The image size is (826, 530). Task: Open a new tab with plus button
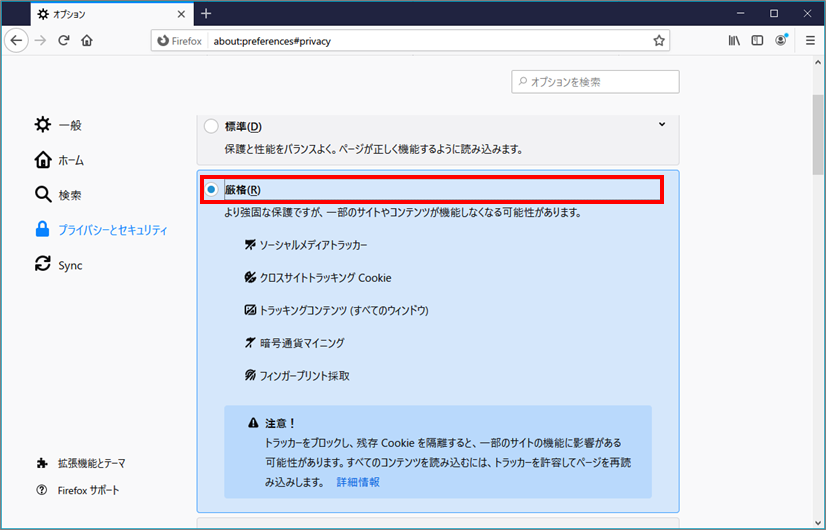206,14
